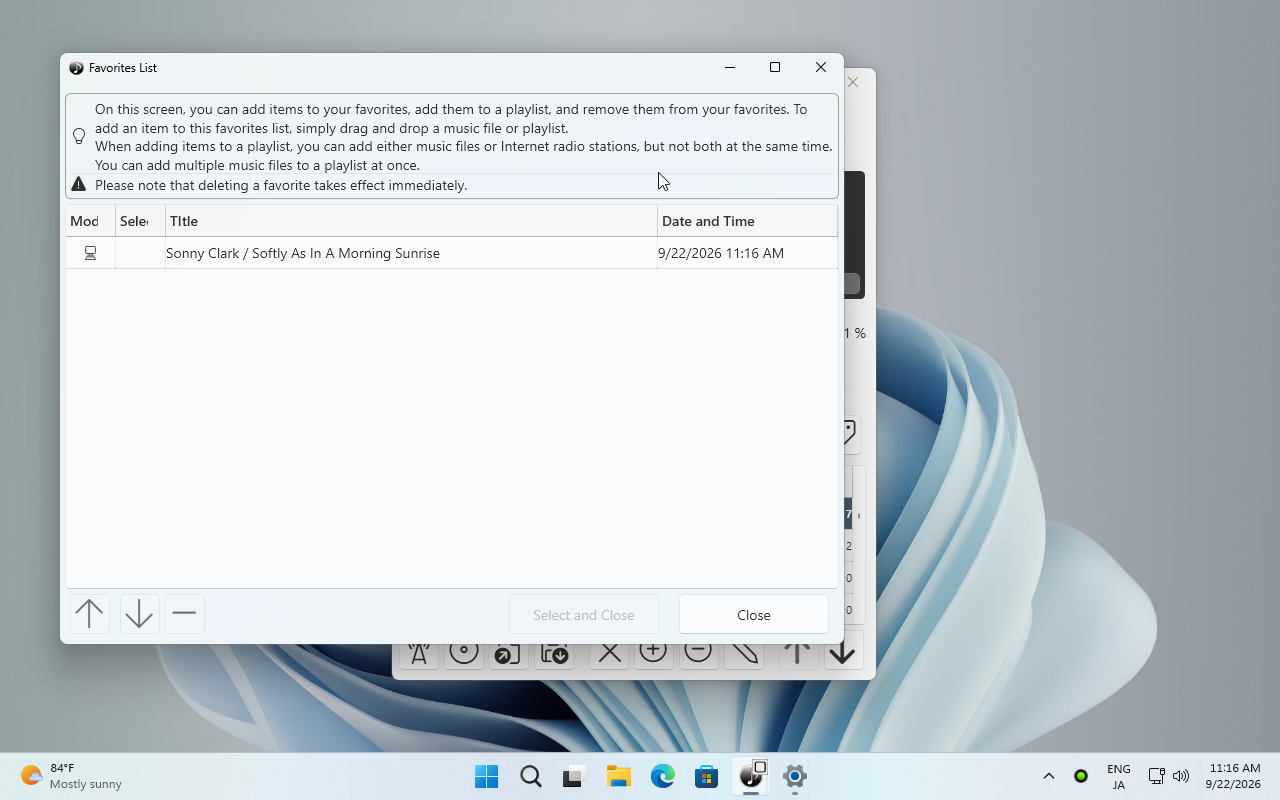Maximize the Favorites List window

(775, 67)
